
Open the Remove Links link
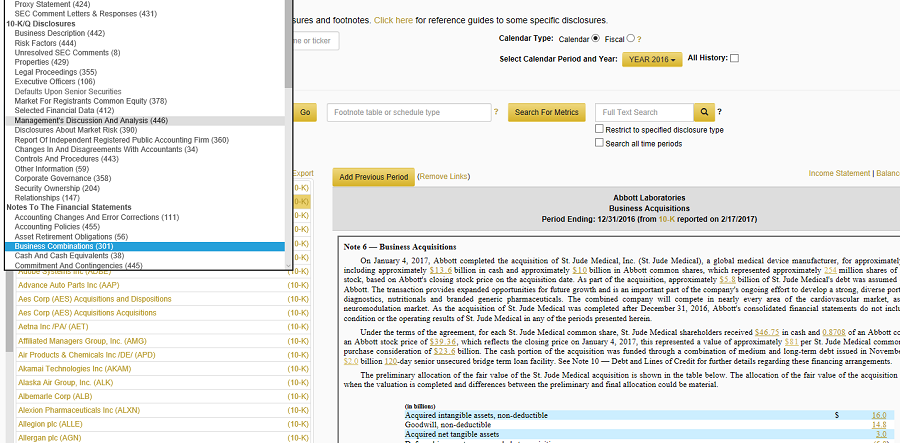pyautogui.click(x=443, y=177)
